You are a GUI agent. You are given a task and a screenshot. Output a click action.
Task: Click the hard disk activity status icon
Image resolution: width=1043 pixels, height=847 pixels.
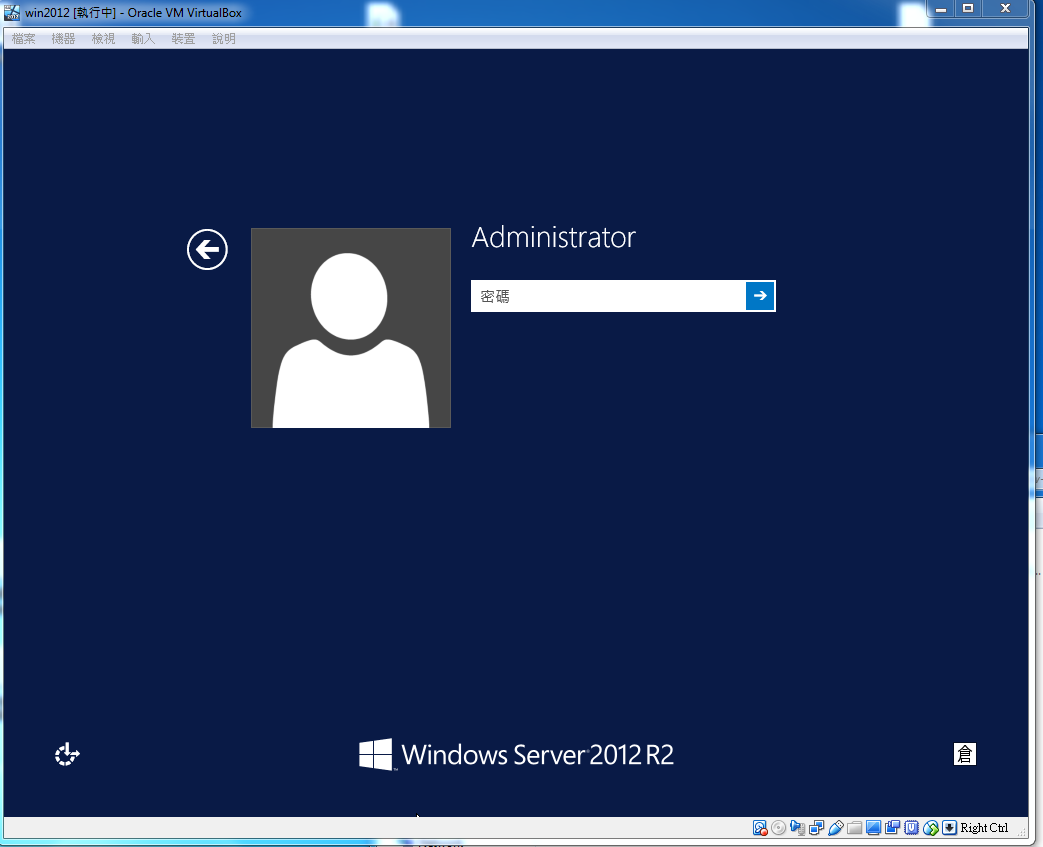tap(760, 828)
